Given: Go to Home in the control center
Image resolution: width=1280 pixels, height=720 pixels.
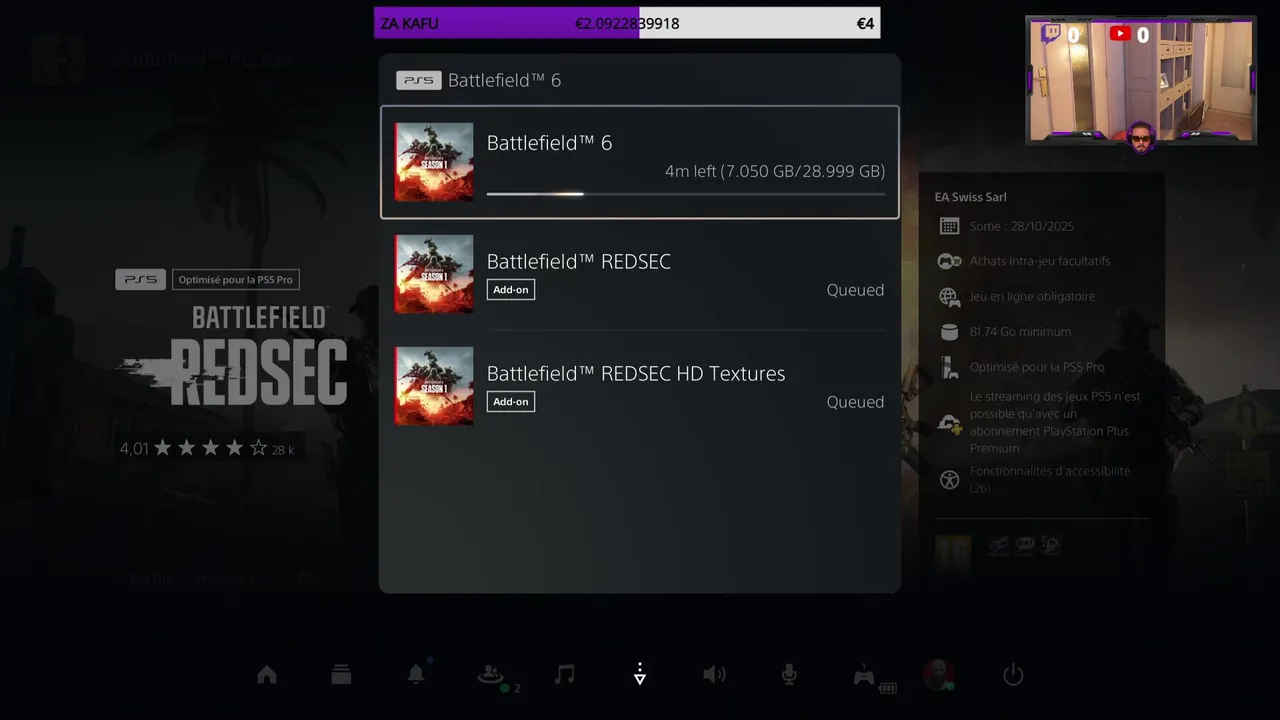Looking at the screenshot, I should tap(267, 675).
